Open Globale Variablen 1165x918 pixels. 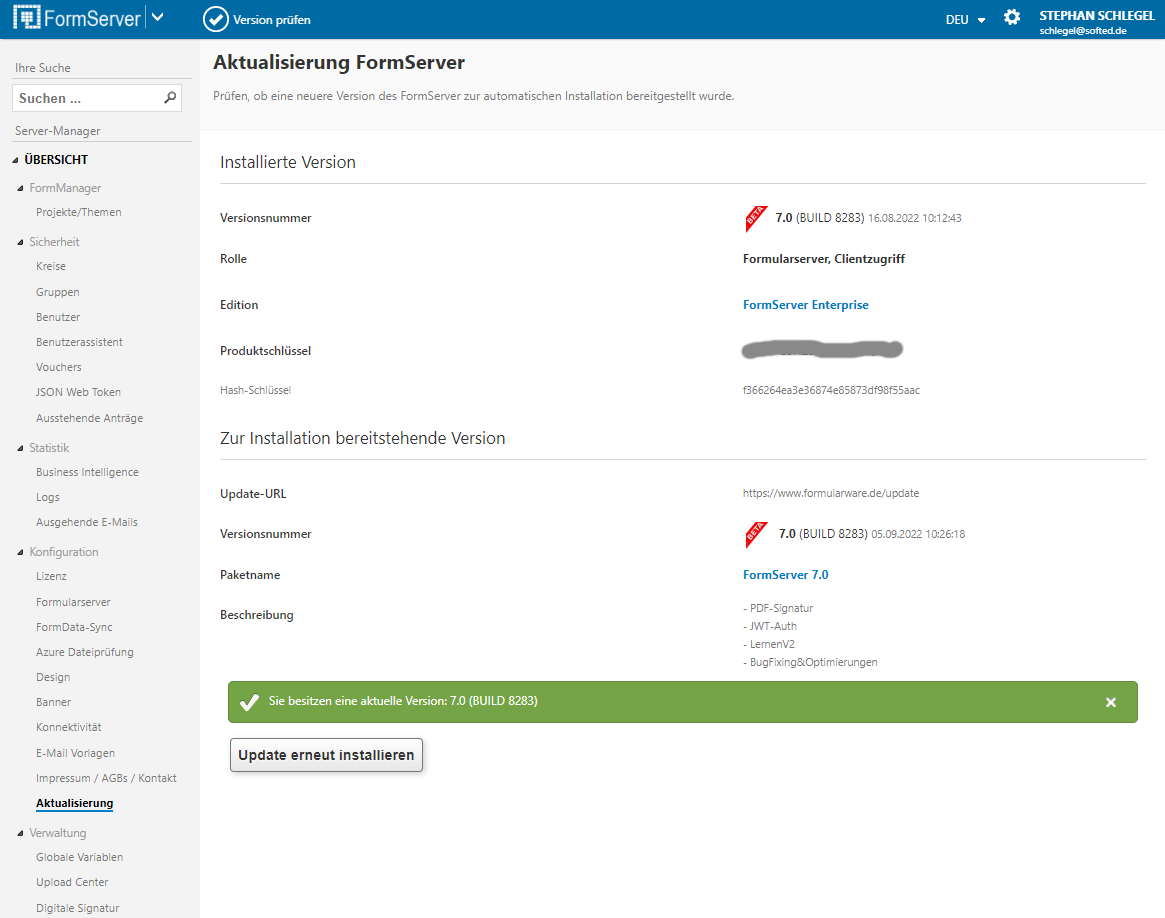[79, 857]
